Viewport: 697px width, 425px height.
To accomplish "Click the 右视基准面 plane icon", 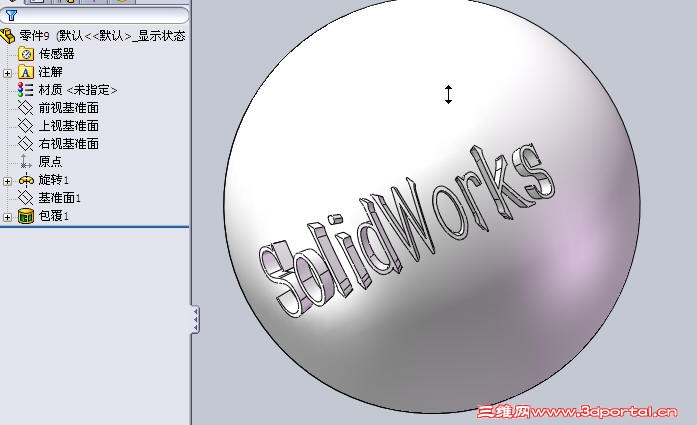I will pyautogui.click(x=25, y=144).
